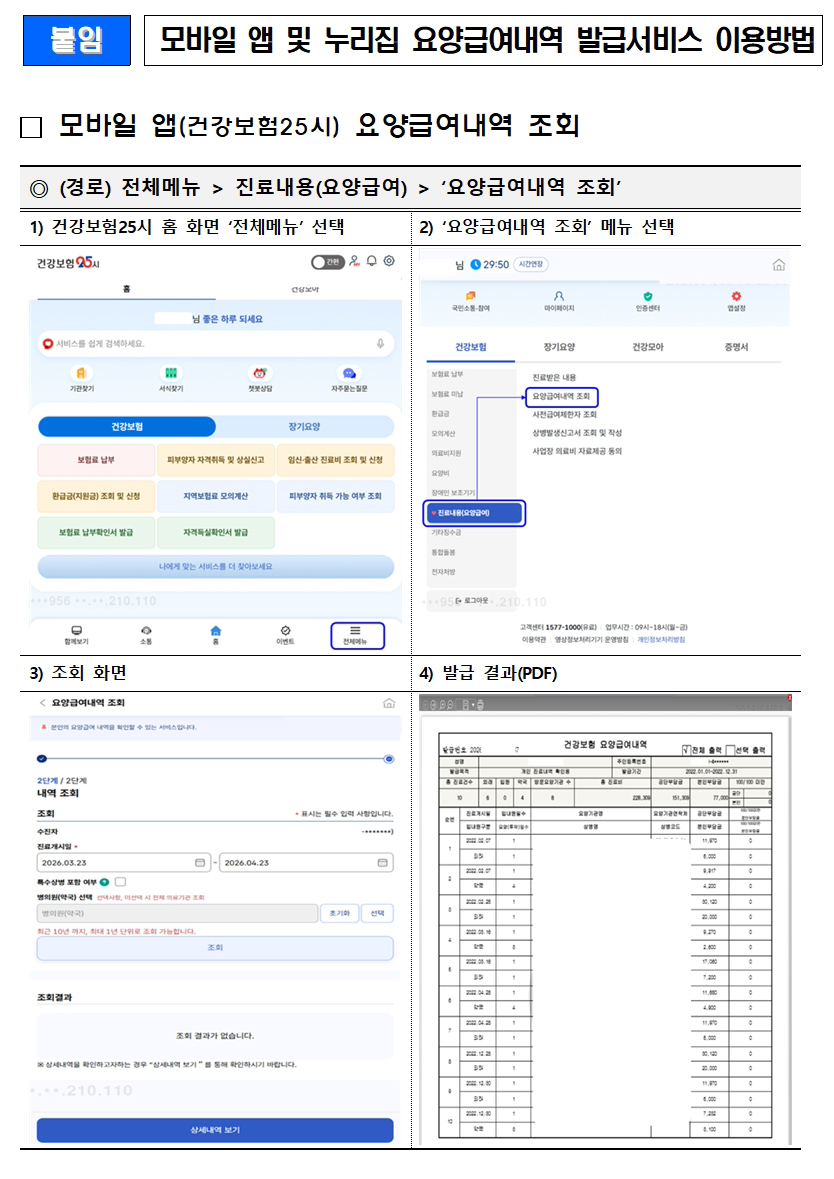Screen dimensions: 834x1179
Task: Open the 개인정보처리방침 link
Action: 661,640
